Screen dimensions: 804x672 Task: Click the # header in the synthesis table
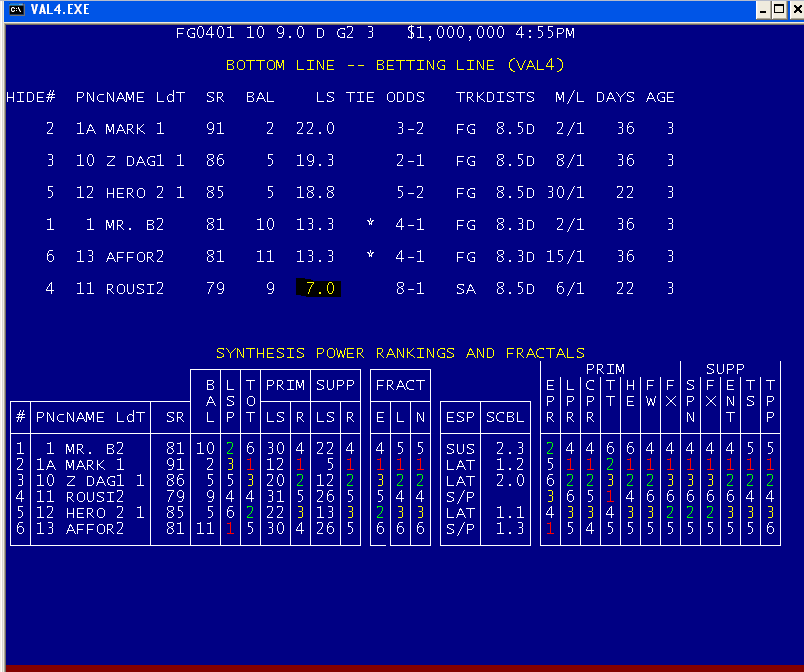[21, 417]
